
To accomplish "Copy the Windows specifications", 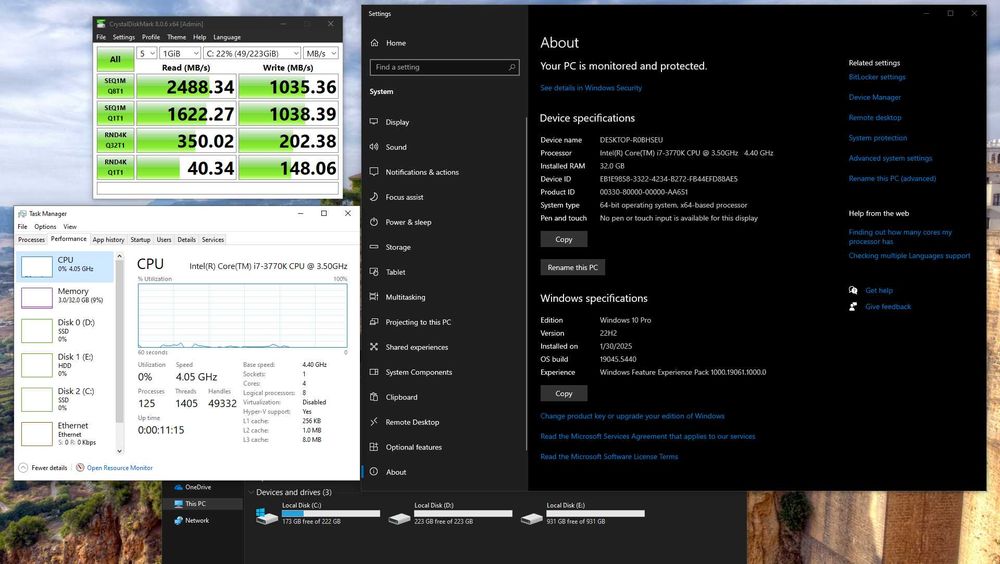I will (564, 394).
